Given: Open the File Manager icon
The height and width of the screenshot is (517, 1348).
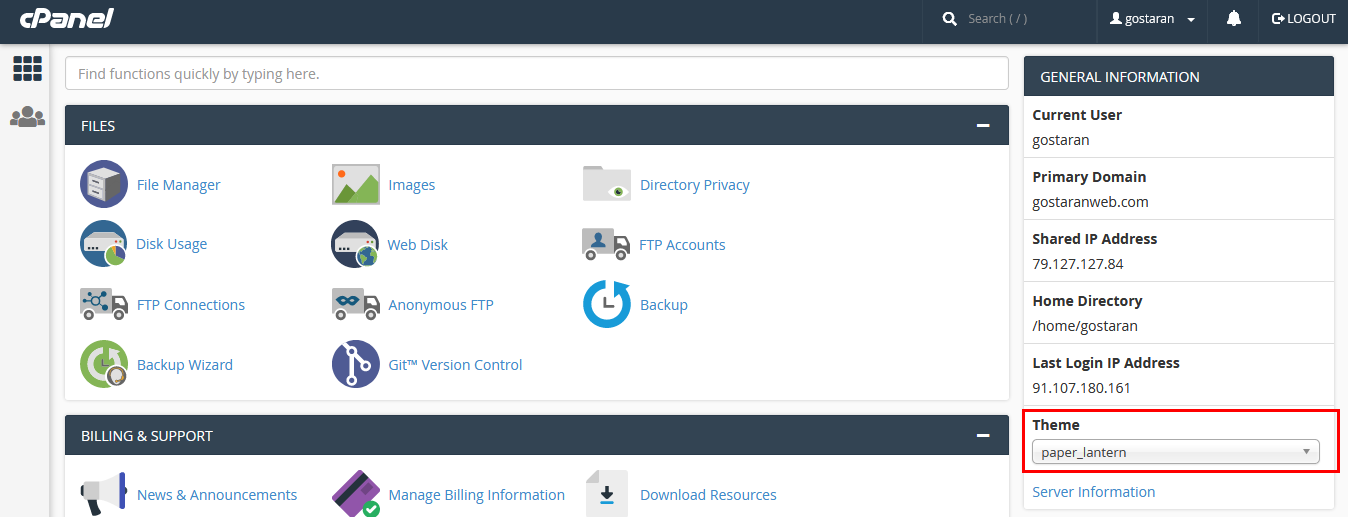Looking at the screenshot, I should (x=104, y=185).
